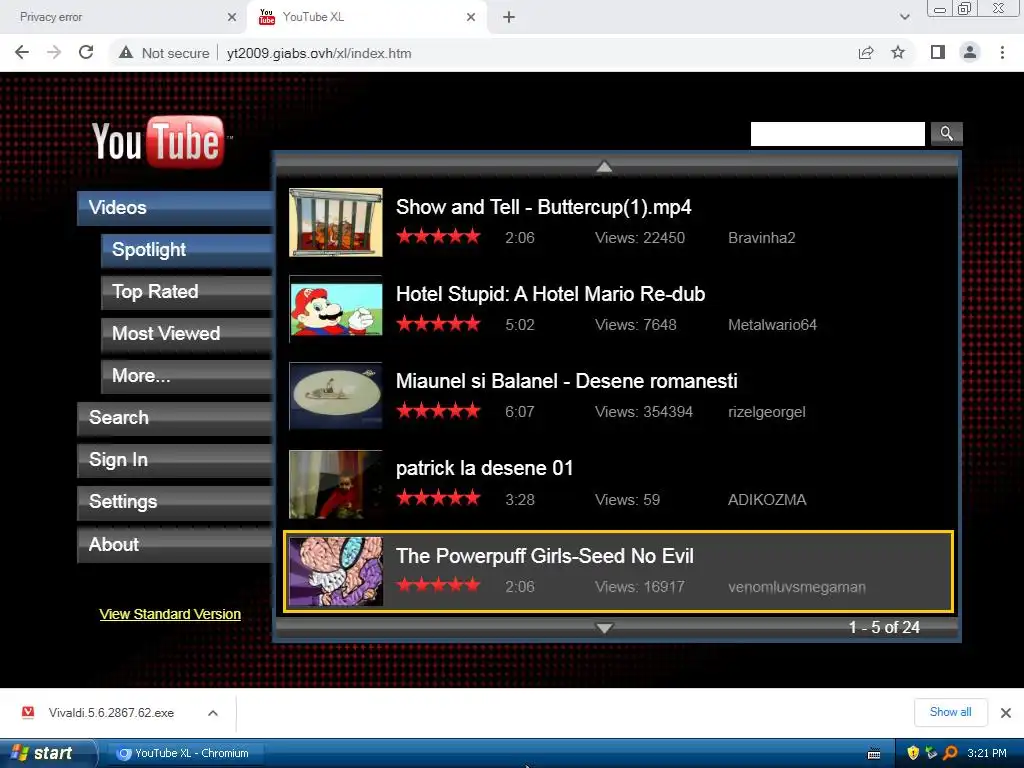Select Top Rated category
Image resolution: width=1024 pixels, height=768 pixels.
tap(187, 292)
